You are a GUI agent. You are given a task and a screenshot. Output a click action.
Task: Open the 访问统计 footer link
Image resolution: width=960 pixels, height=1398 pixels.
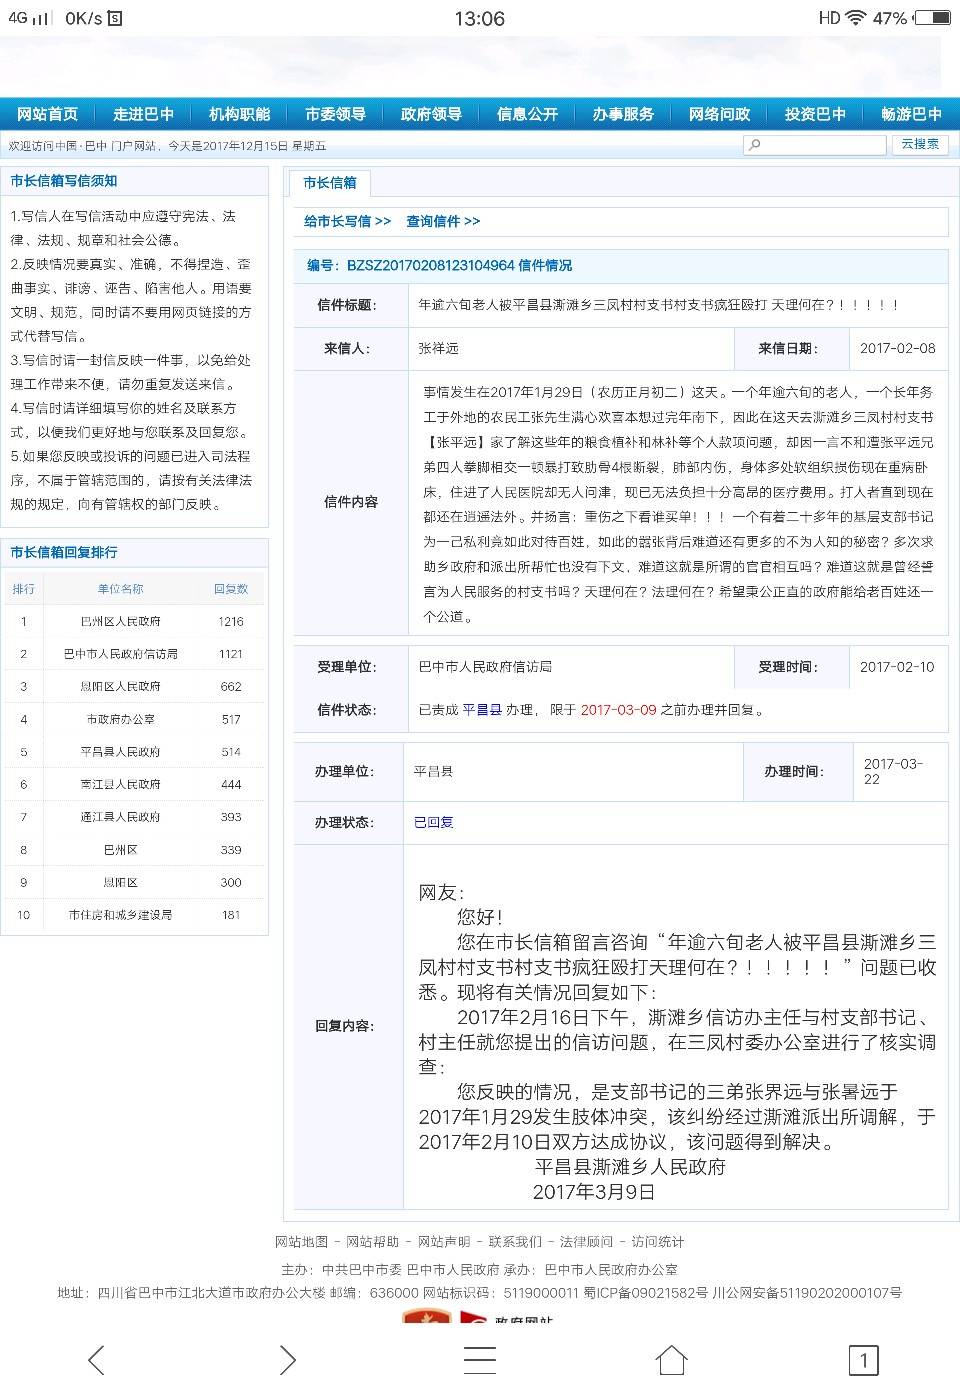pyautogui.click(x=658, y=1242)
